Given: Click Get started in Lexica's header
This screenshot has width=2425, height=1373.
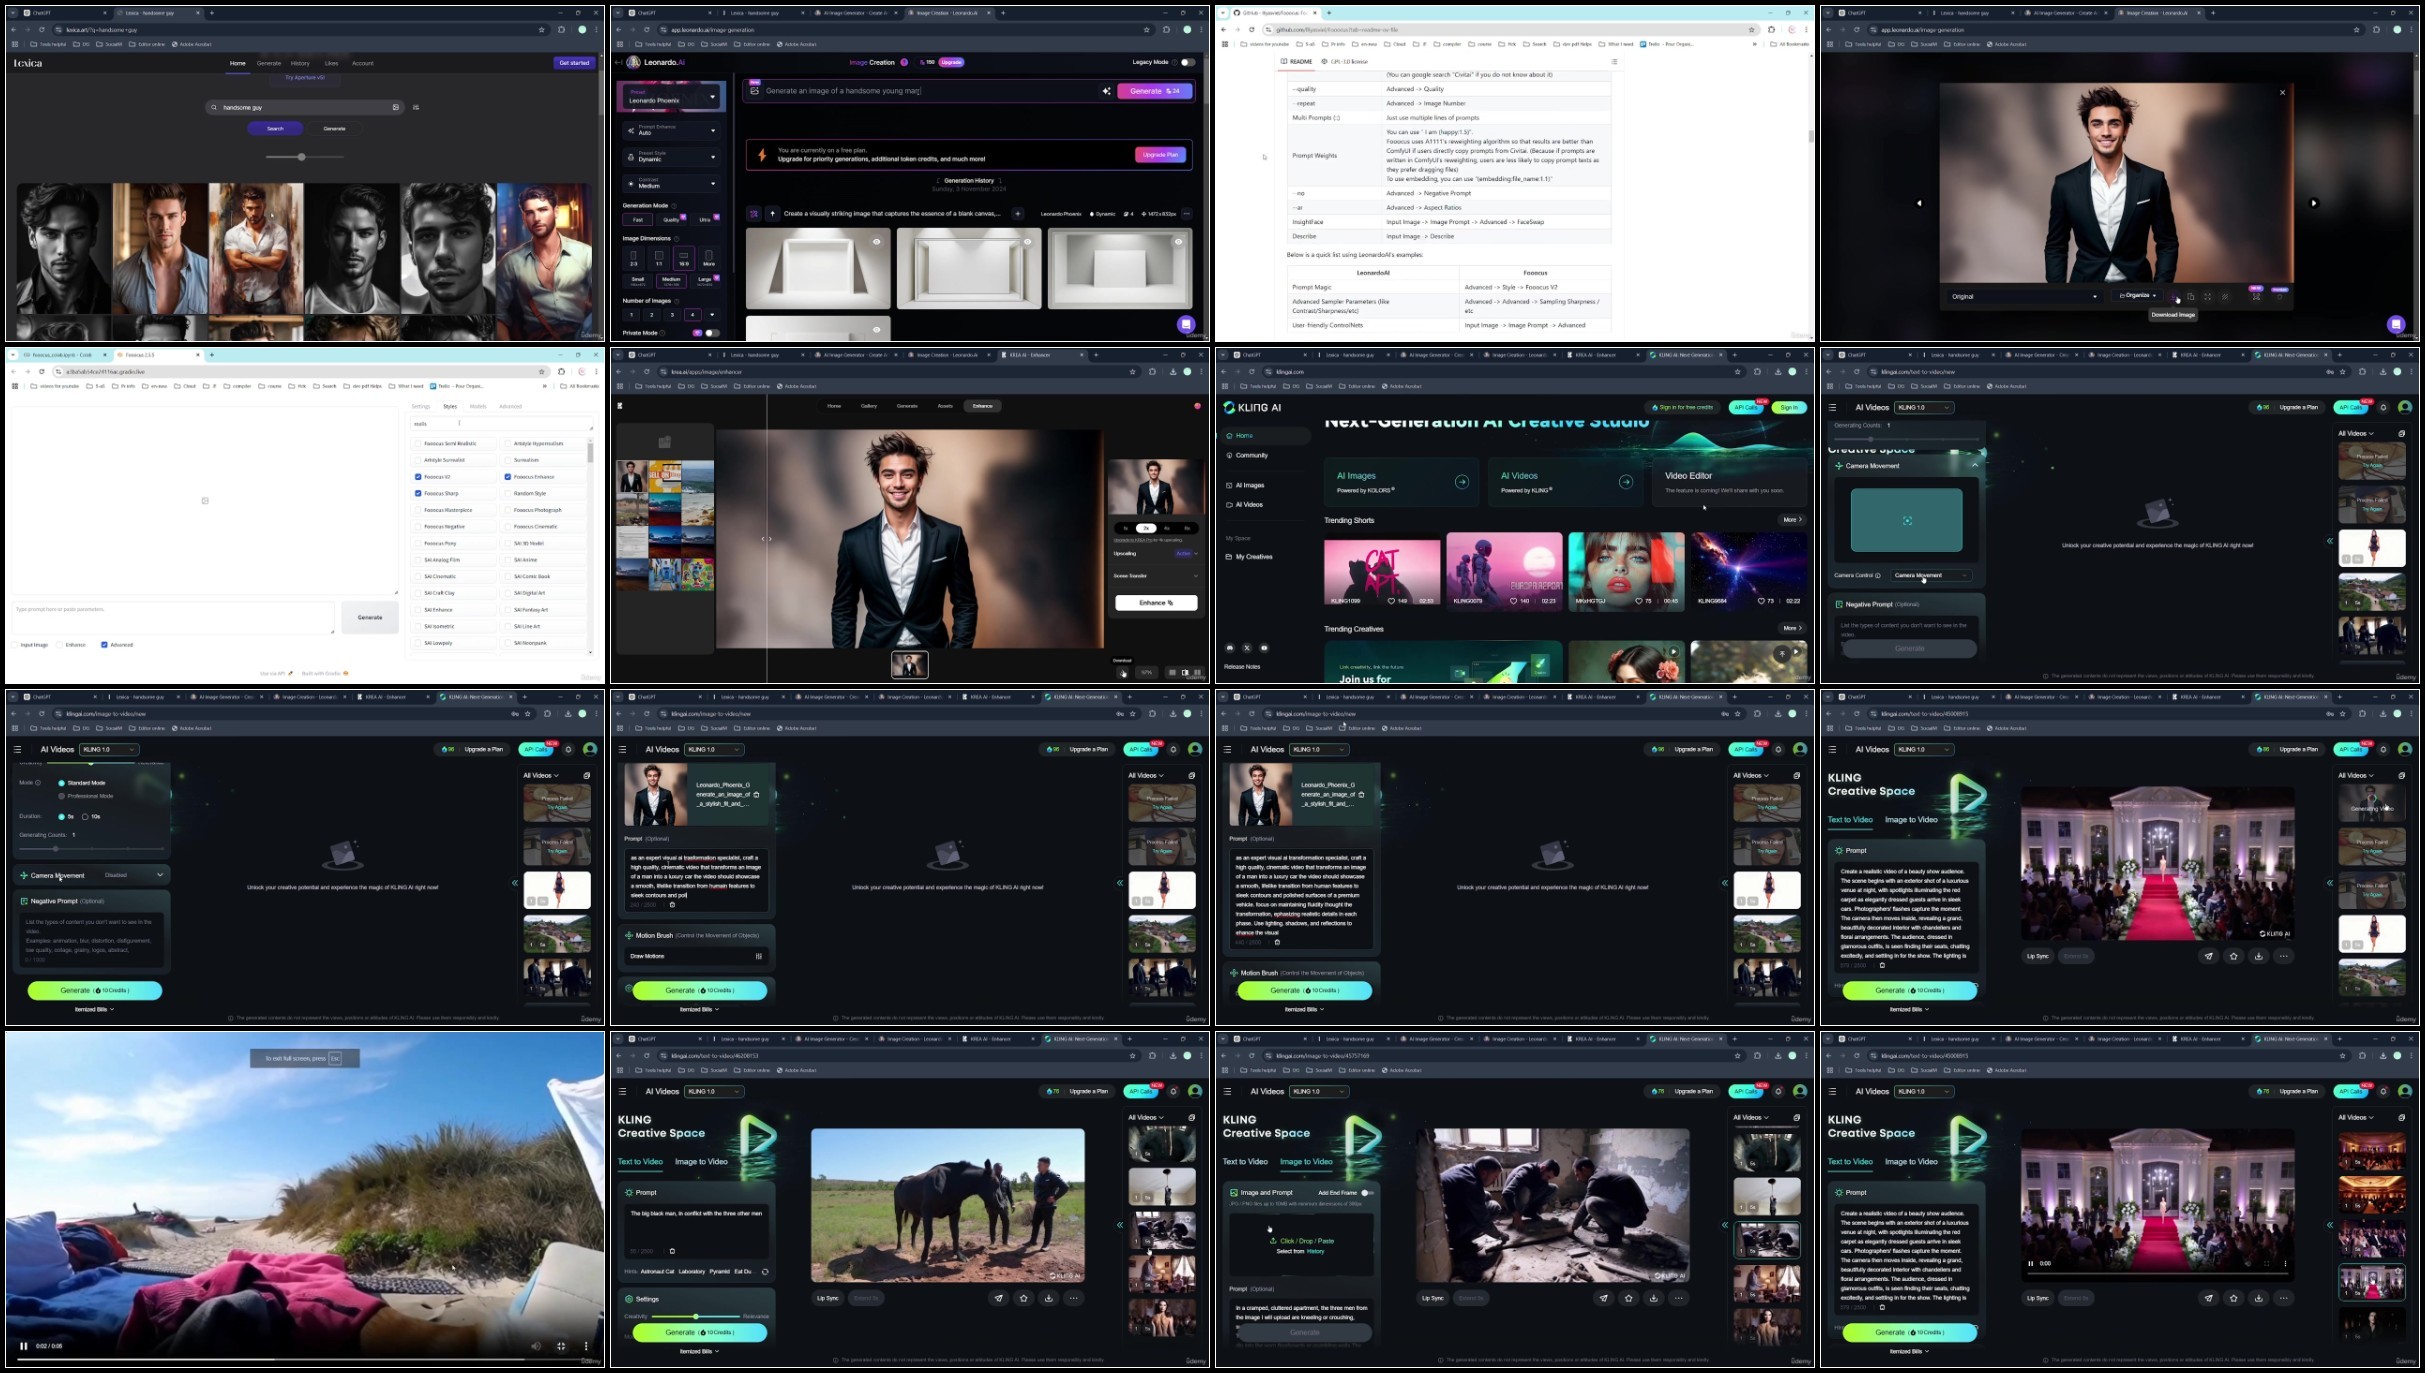Looking at the screenshot, I should point(574,63).
